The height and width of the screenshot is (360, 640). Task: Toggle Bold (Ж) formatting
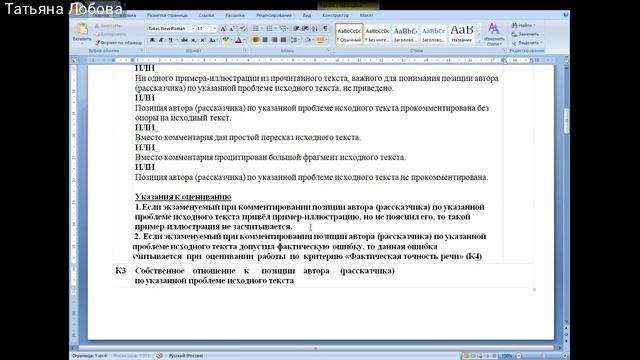(x=152, y=40)
